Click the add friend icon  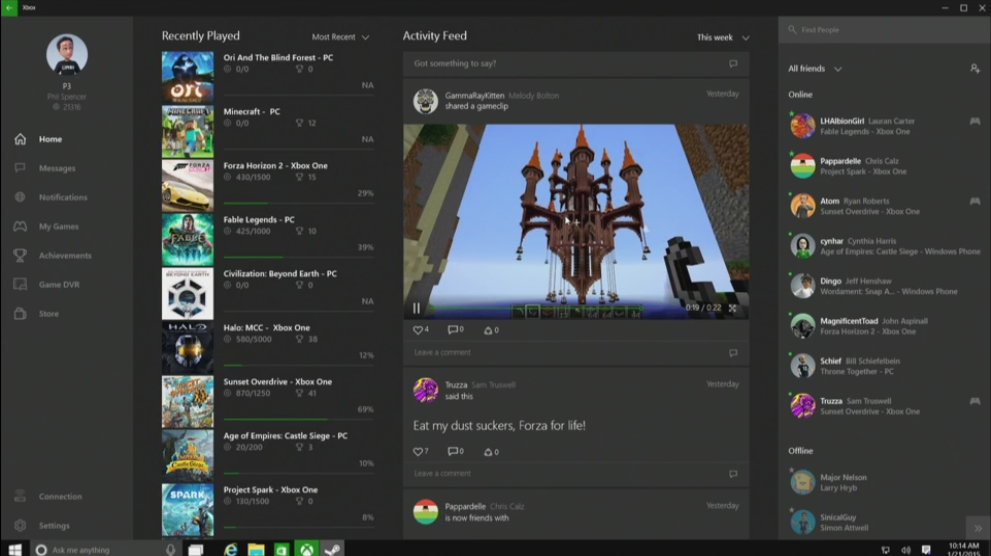[x=975, y=68]
